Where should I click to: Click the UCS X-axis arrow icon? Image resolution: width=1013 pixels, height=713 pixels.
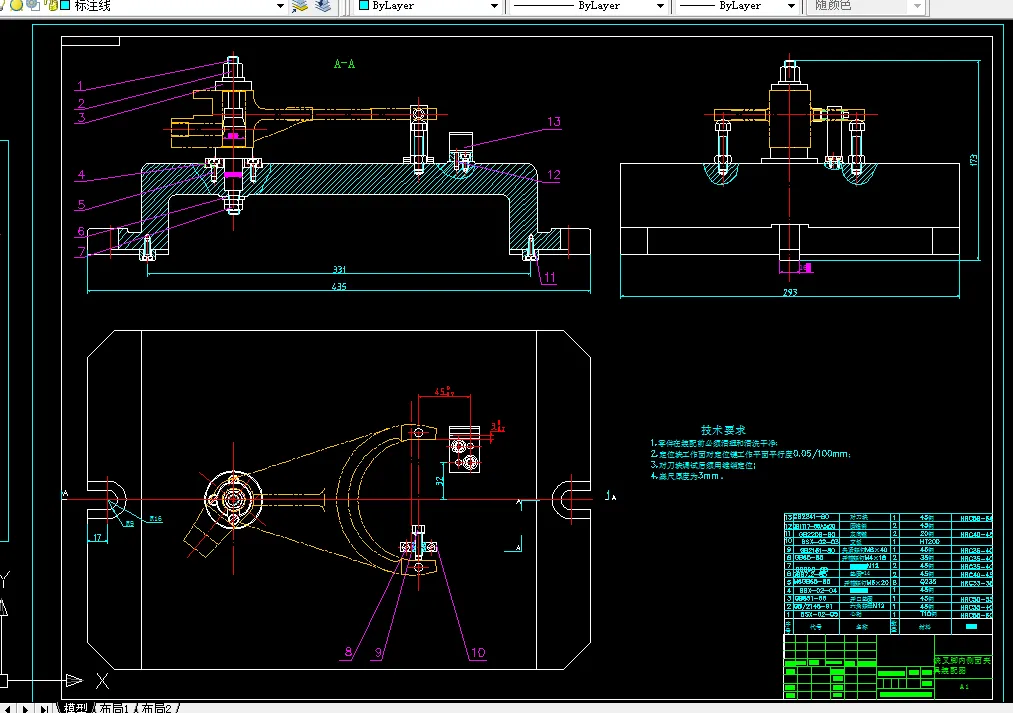[x=74, y=681]
